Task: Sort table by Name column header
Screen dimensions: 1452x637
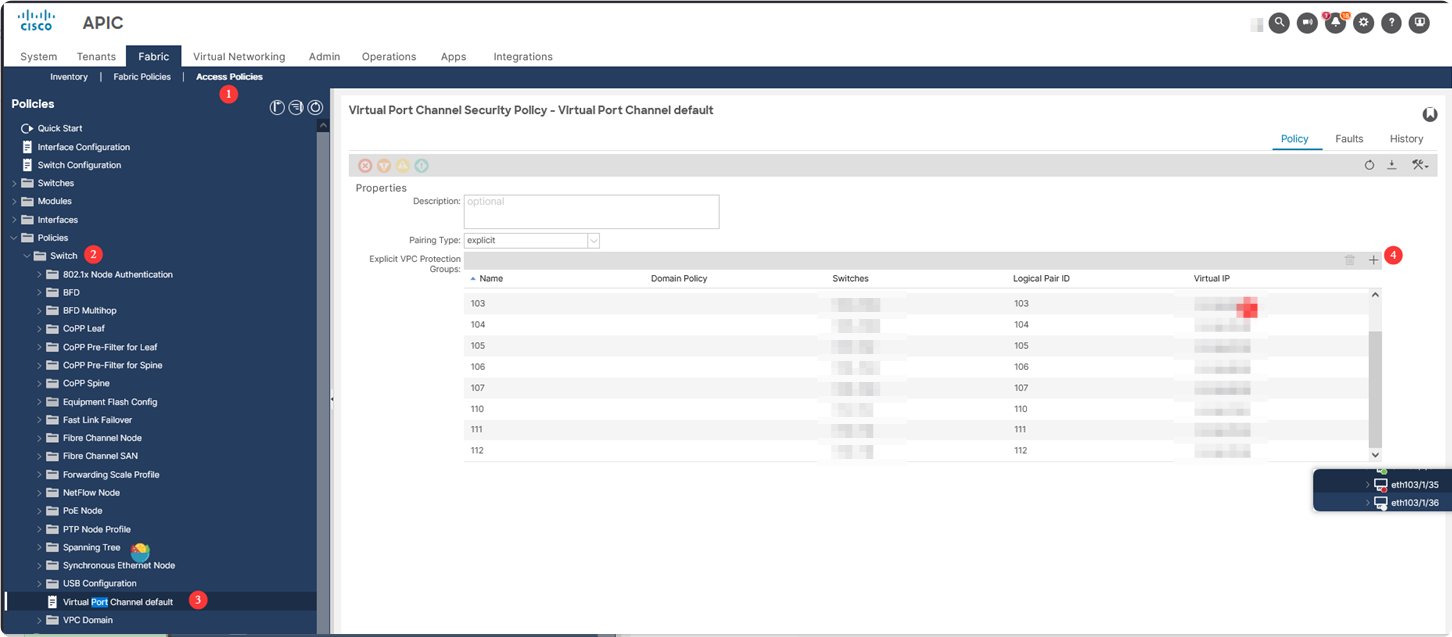Action: pos(491,279)
